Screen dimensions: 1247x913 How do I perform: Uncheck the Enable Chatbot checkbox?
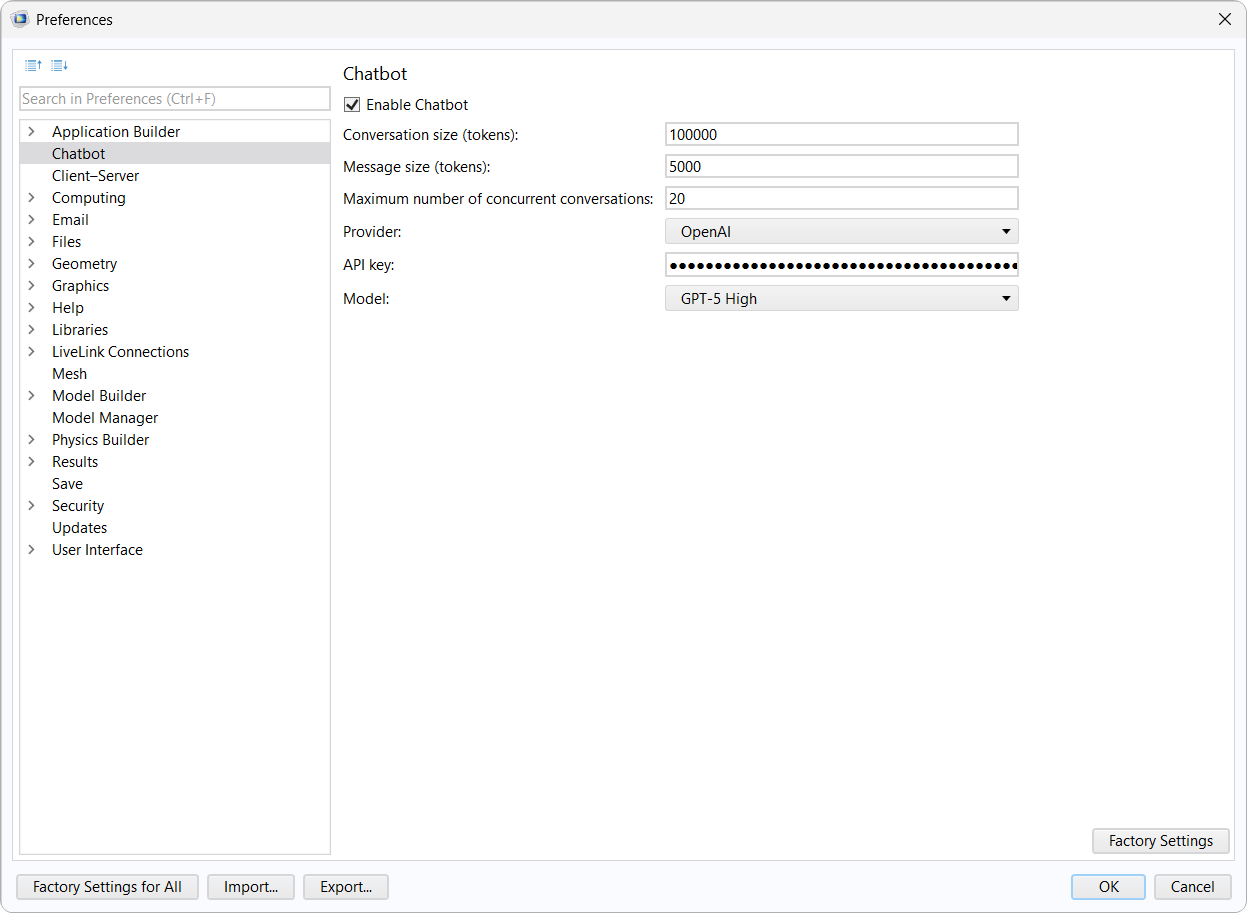click(x=352, y=105)
